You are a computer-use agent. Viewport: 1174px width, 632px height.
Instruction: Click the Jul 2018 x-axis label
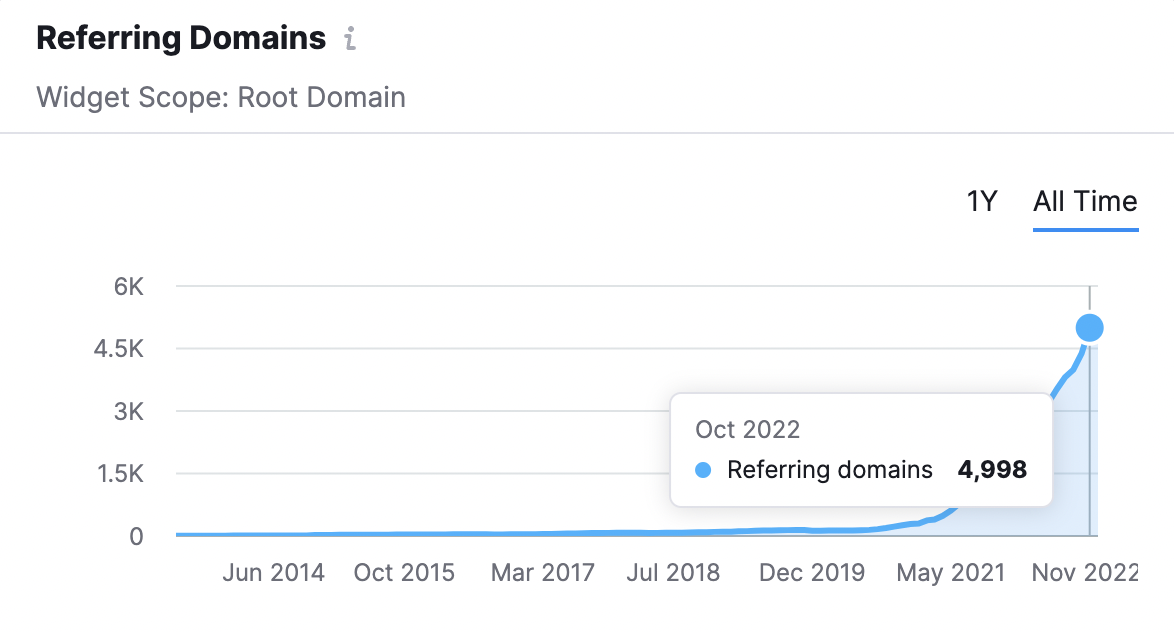(x=673, y=573)
